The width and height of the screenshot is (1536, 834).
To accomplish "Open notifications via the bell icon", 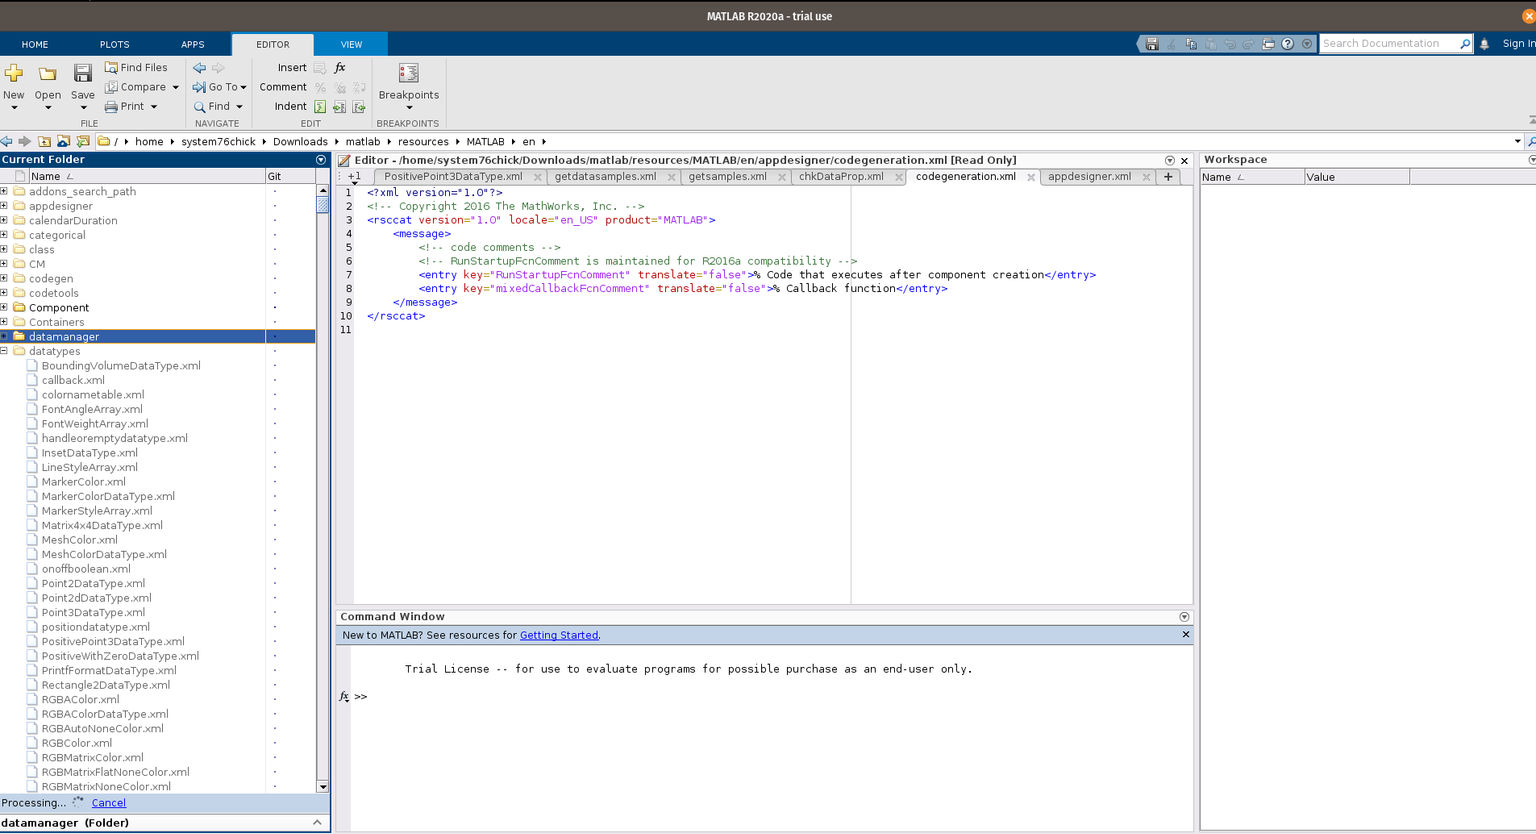I will coord(1485,43).
